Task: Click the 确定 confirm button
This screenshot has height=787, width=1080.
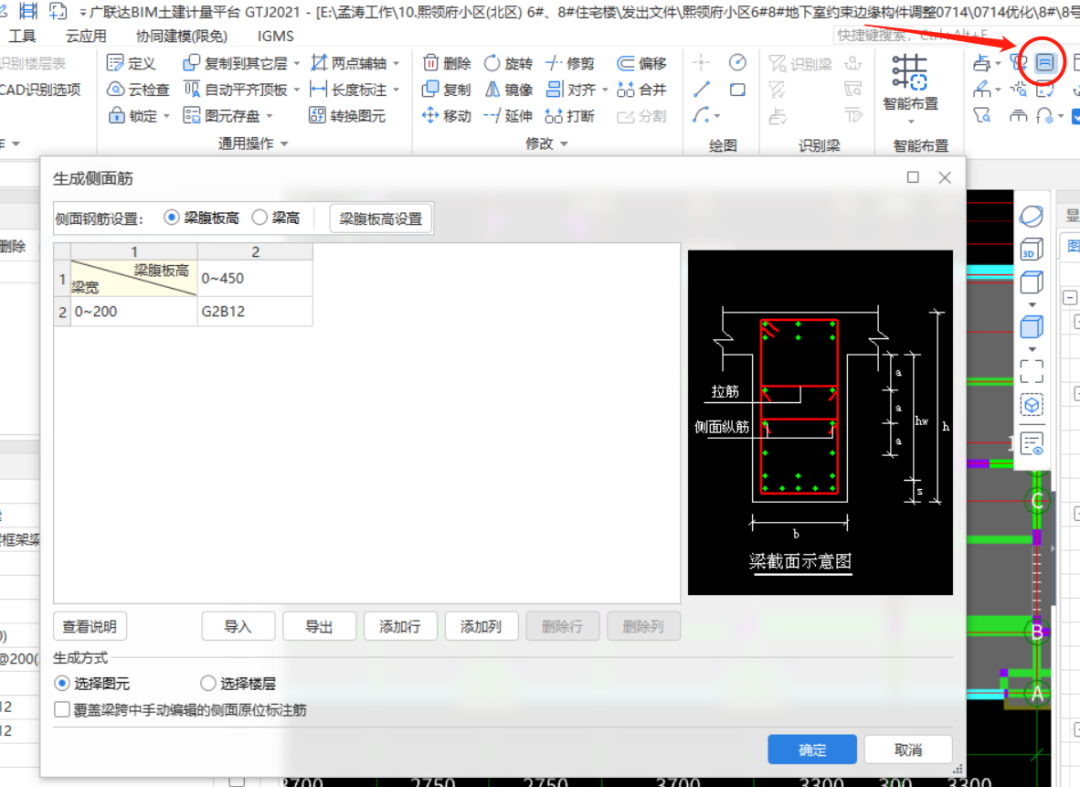Action: pos(812,750)
